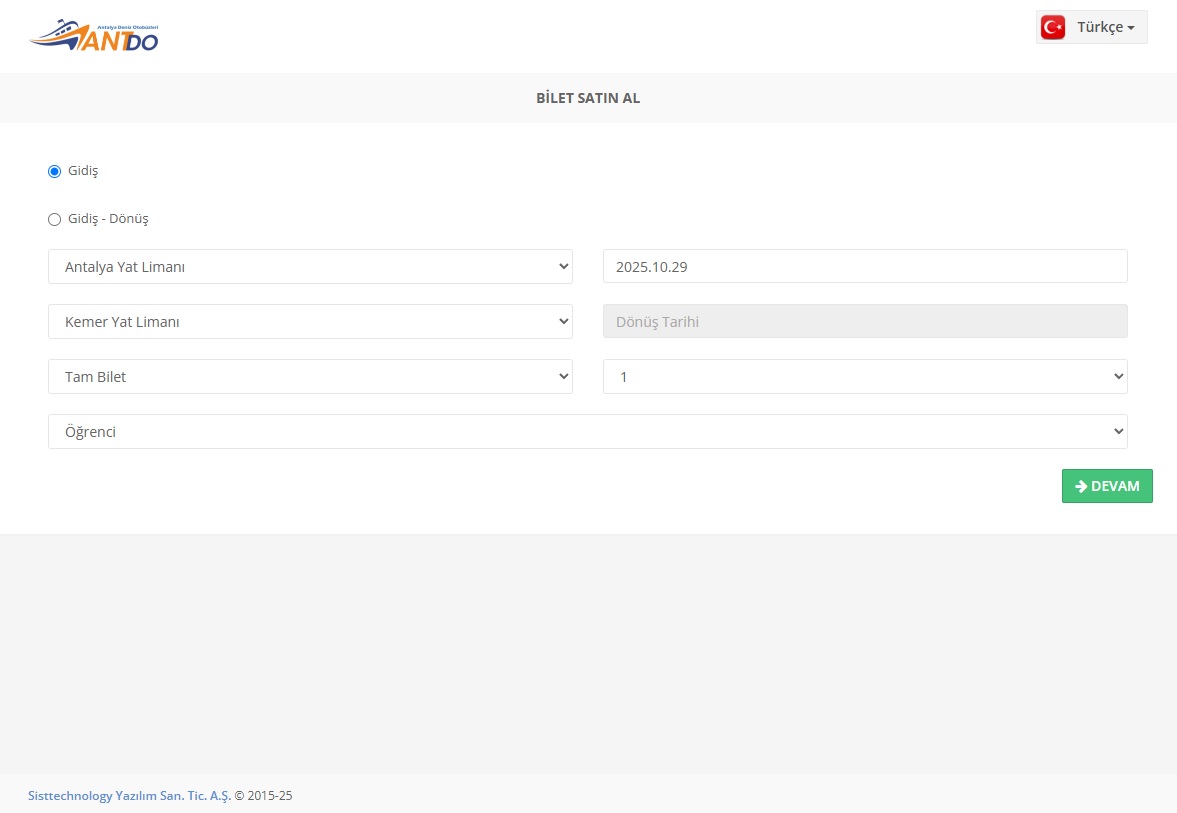Click the arrow icon on the DEVAM button
Image resolution: width=1177 pixels, height=813 pixels.
point(1080,486)
